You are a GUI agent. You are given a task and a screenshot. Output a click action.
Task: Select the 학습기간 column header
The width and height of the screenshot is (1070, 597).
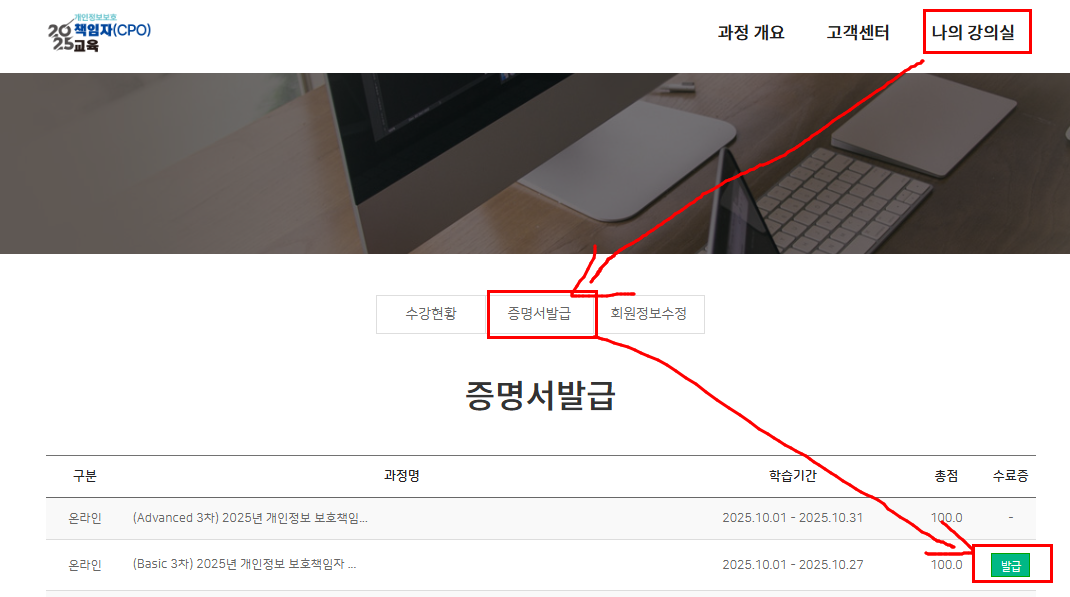792,476
